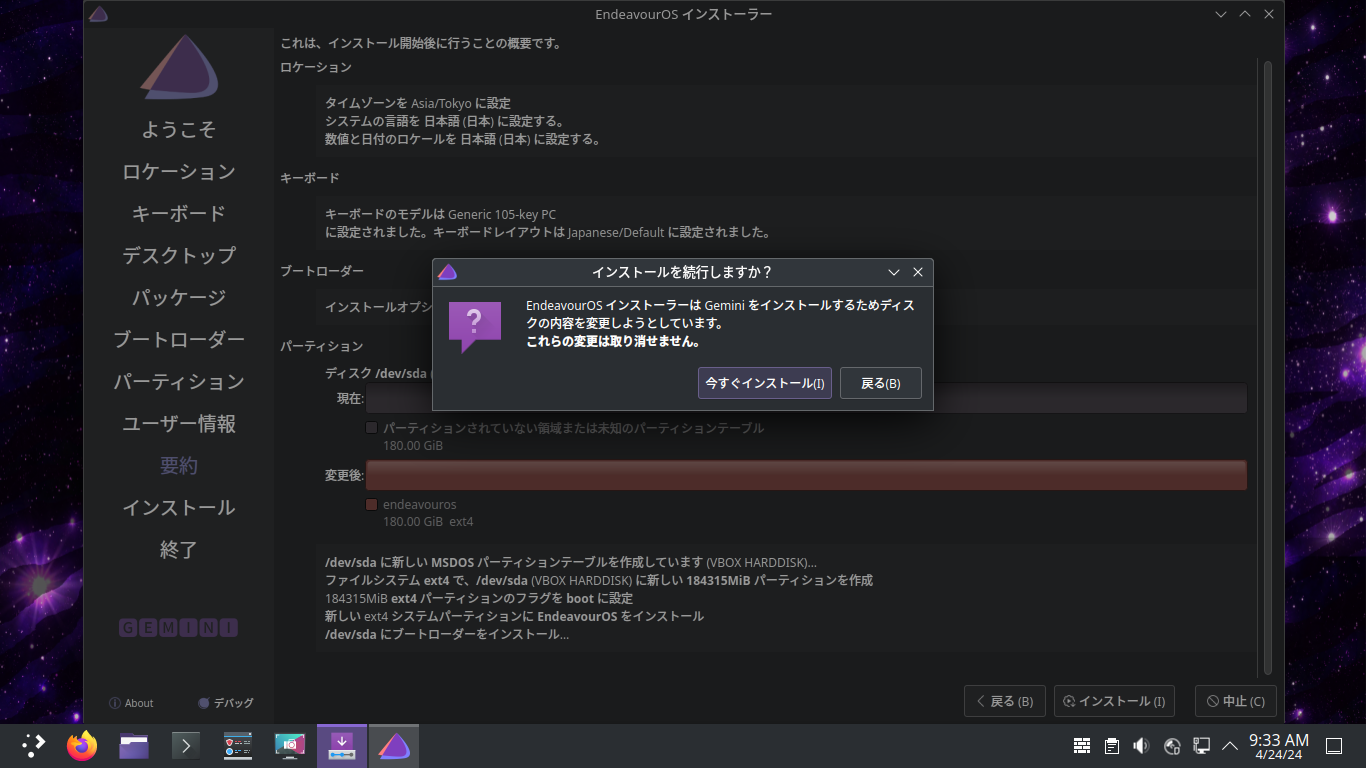
Task: Click the タイムゾーンを Asia/Tokyo に設定 line
Action: click(418, 104)
